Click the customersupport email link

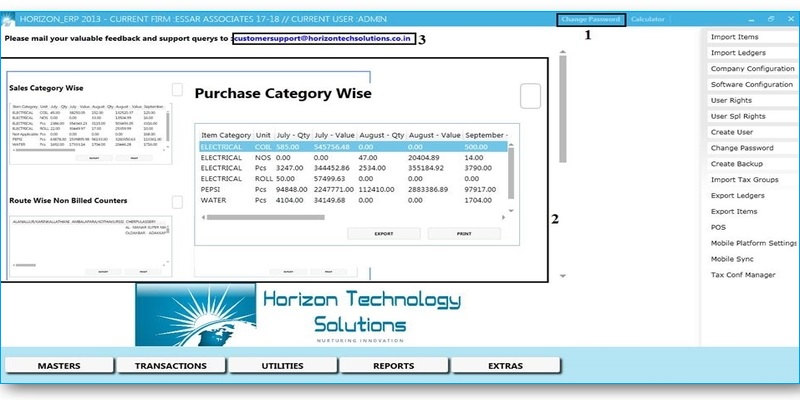[322, 39]
